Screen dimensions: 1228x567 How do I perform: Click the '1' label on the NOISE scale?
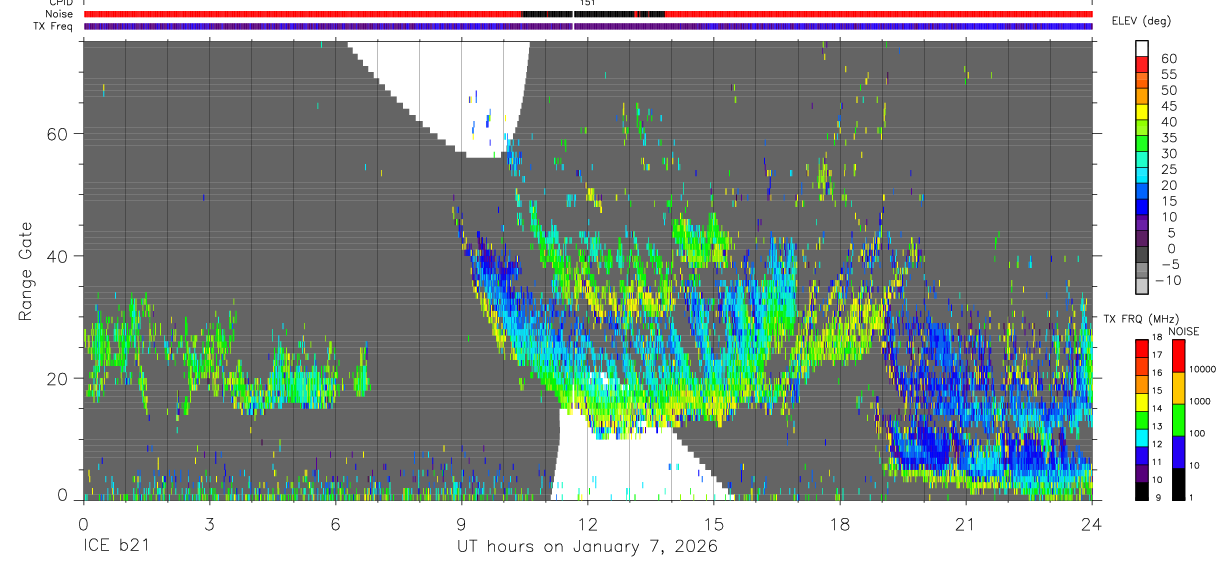(1191, 498)
